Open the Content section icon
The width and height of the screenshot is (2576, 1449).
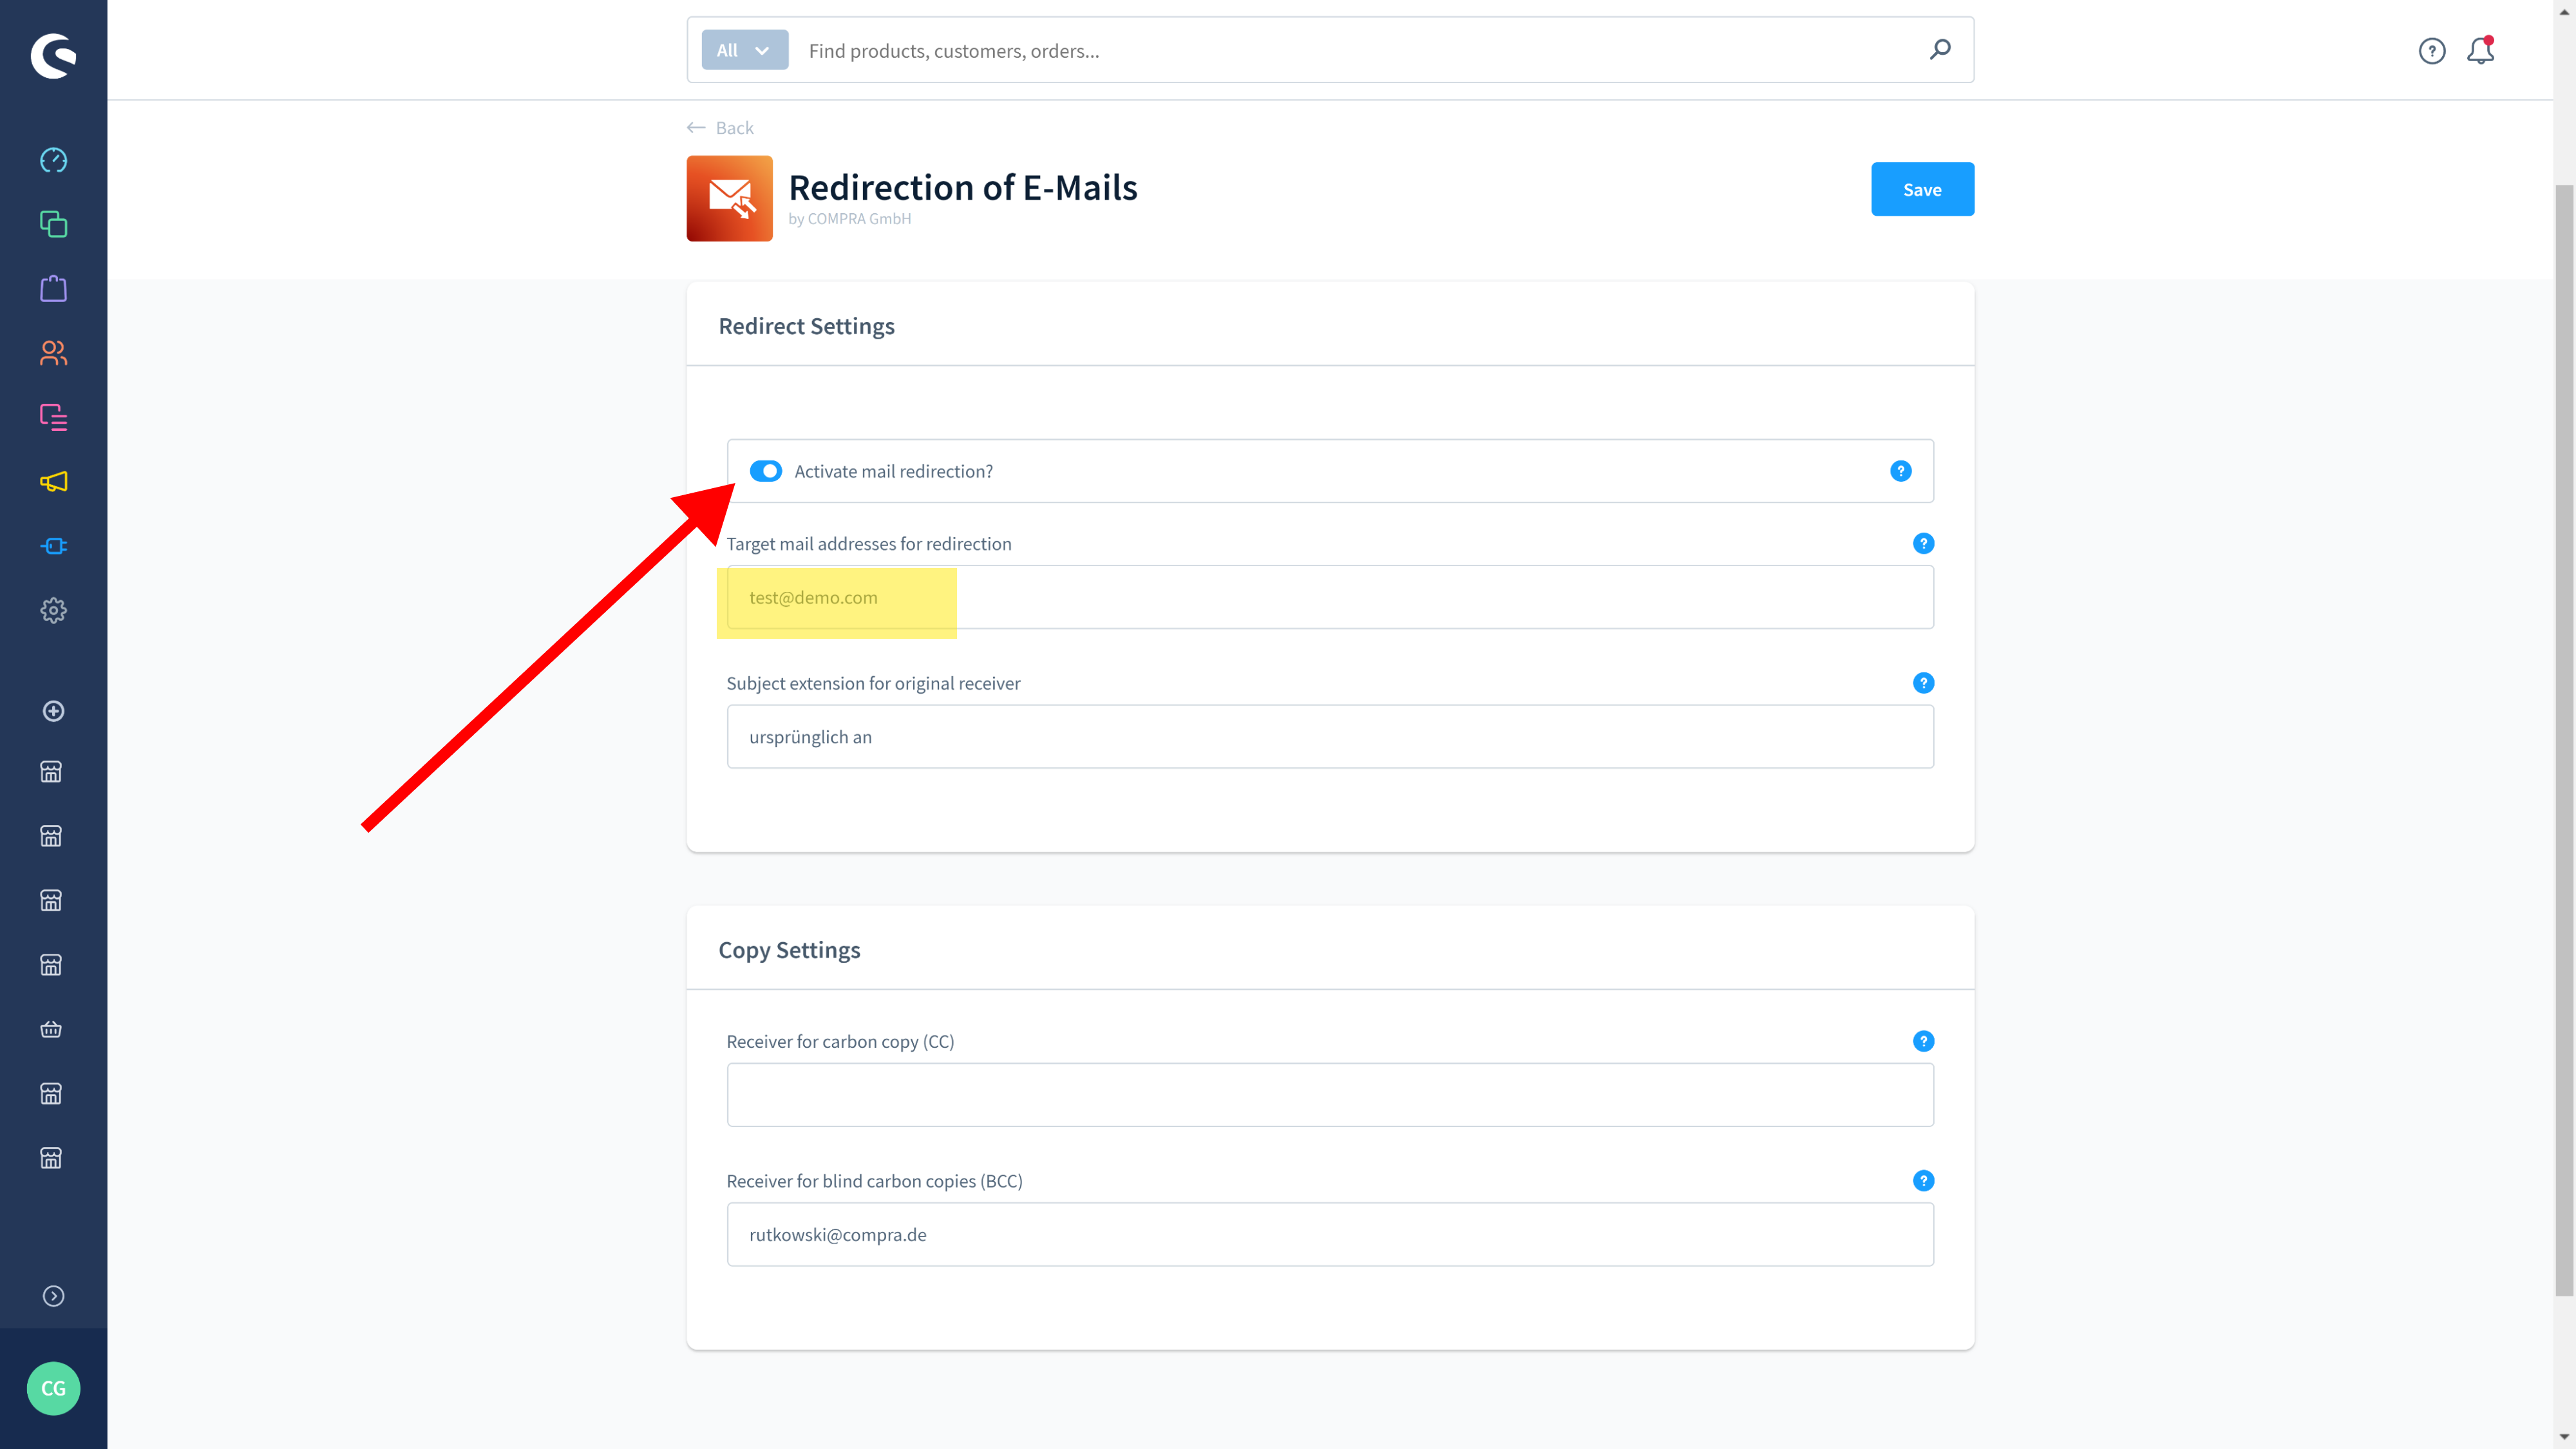[x=53, y=417]
